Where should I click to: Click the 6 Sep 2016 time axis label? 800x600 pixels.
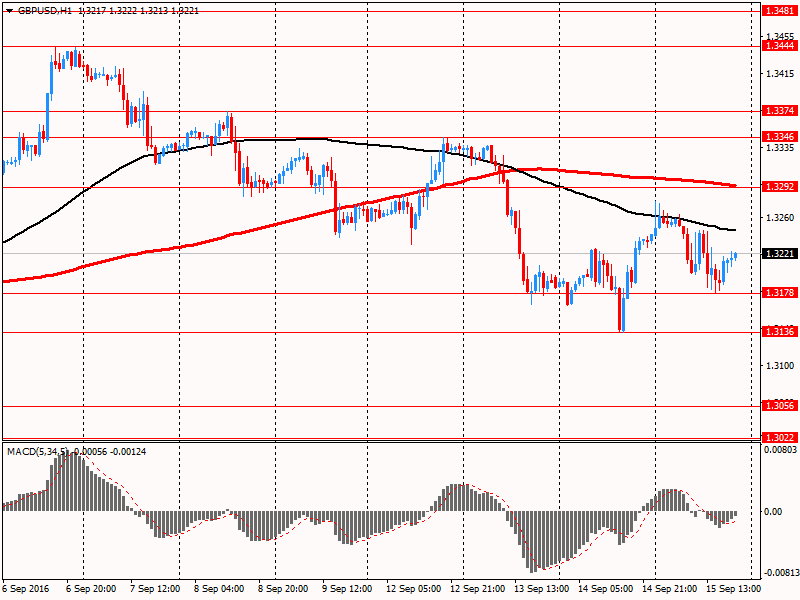tap(26, 589)
